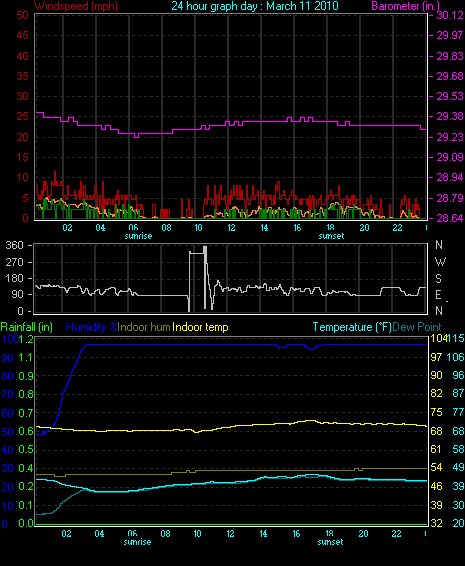Click the Indoor temp legend label

[200, 327]
